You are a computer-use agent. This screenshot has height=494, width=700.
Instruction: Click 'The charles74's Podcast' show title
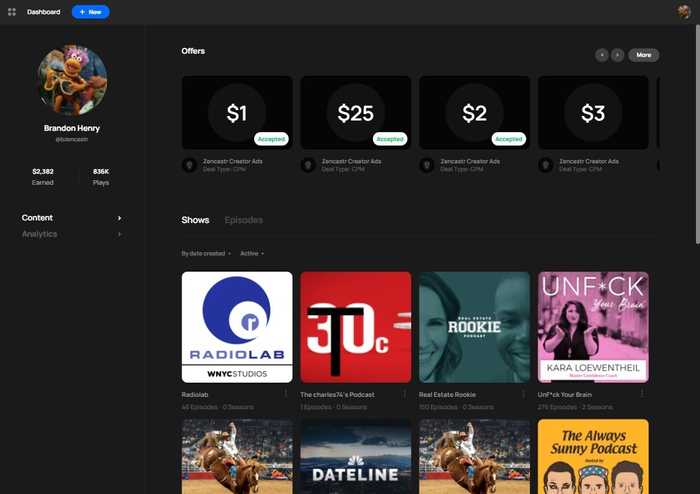click(x=338, y=394)
